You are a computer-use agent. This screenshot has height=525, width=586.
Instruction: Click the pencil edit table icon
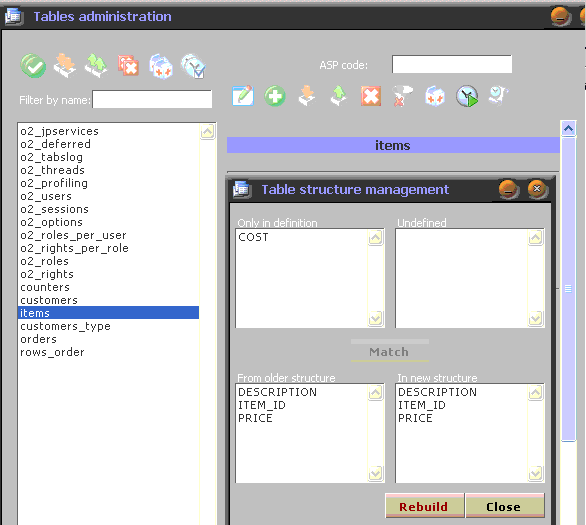[243, 96]
